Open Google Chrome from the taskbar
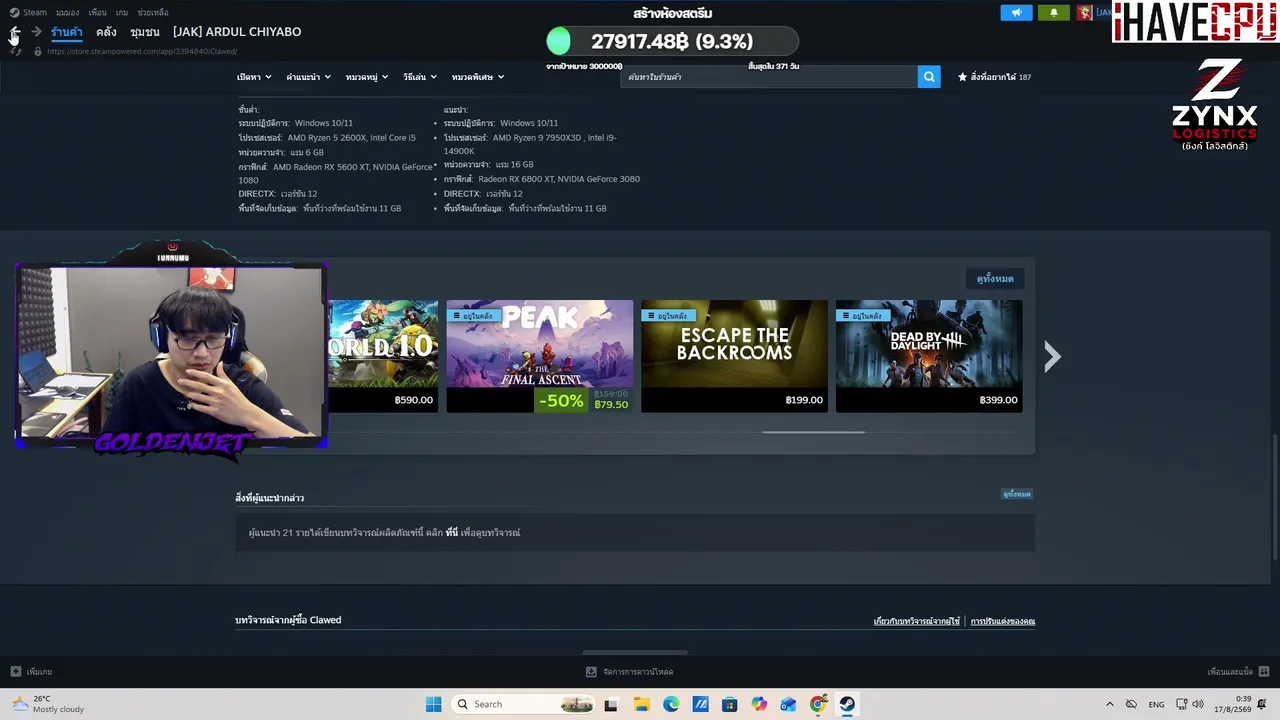Screen dimensions: 1280x720 click(818, 704)
